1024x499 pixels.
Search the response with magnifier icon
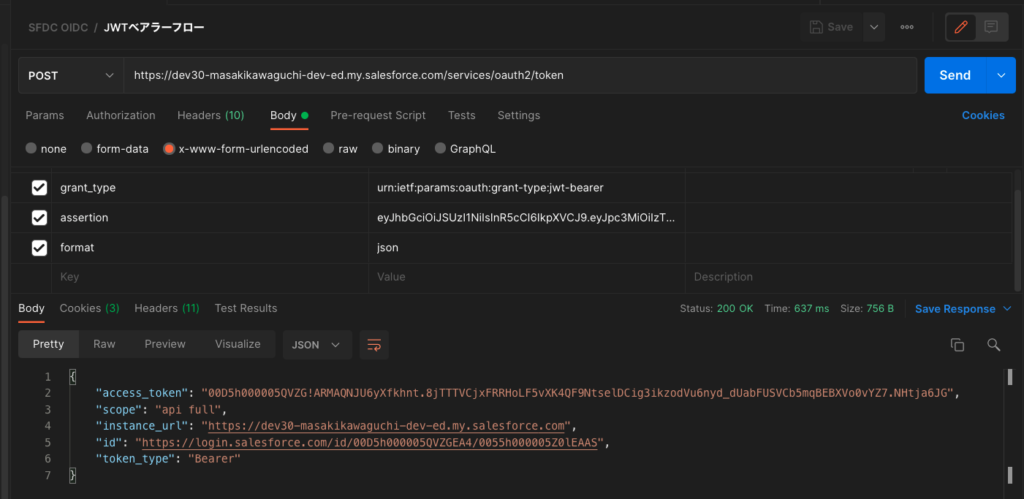coord(993,344)
